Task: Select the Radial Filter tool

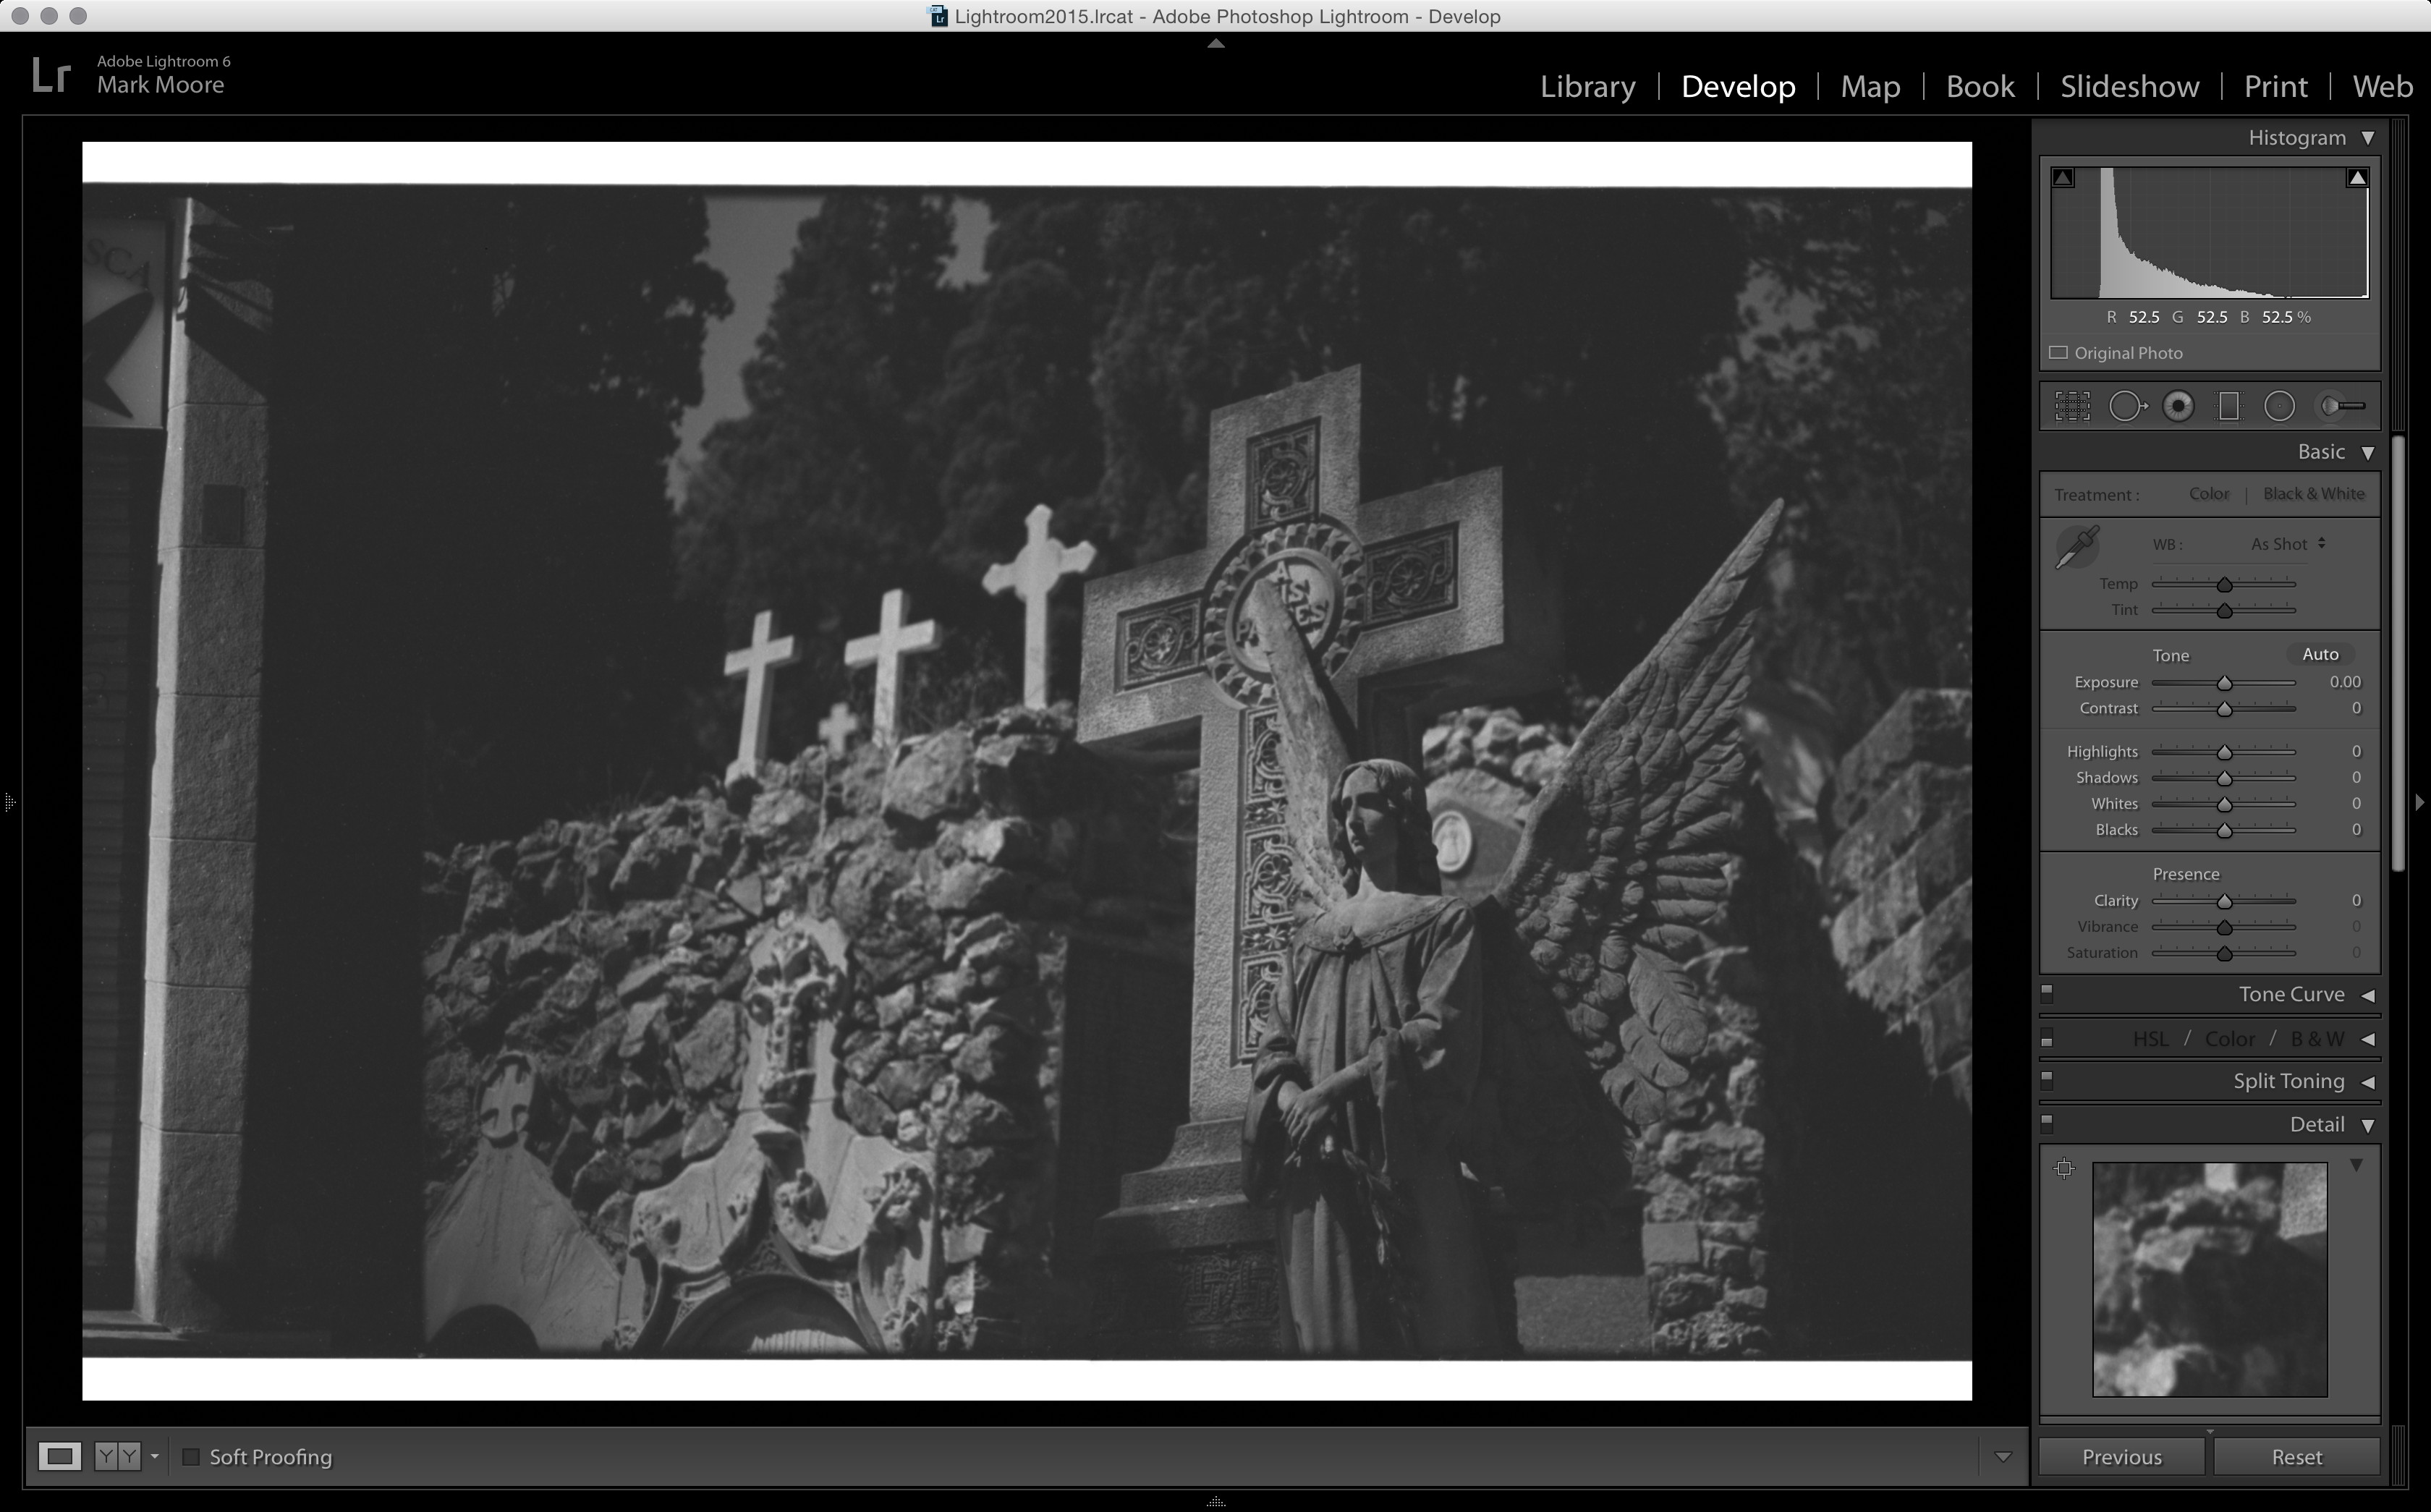Action: tap(2279, 406)
